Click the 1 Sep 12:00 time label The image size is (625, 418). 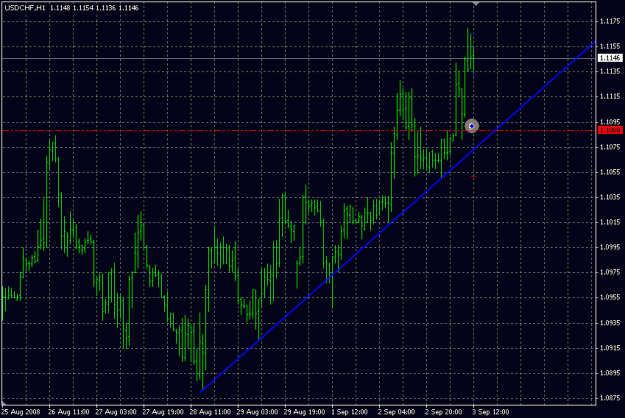pyautogui.click(x=350, y=412)
